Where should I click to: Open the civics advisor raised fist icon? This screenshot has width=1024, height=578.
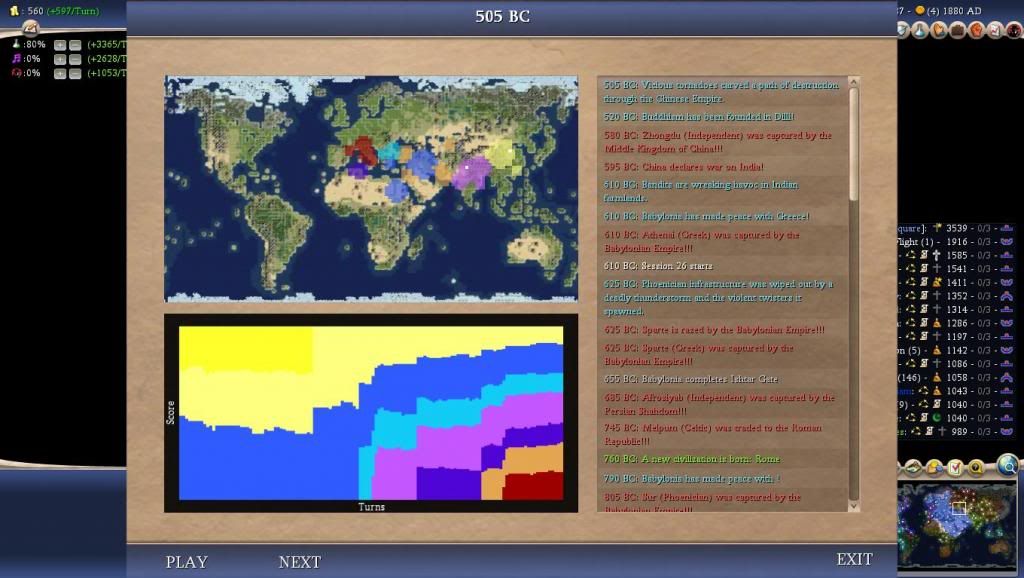976,29
